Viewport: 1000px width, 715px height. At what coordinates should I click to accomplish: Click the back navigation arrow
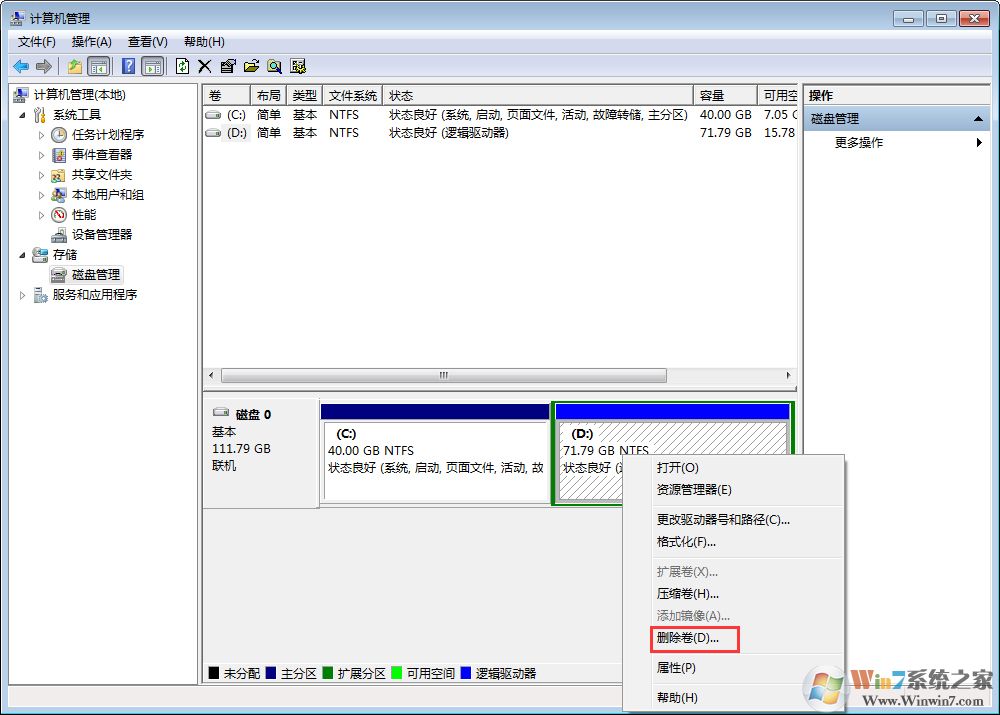20,66
